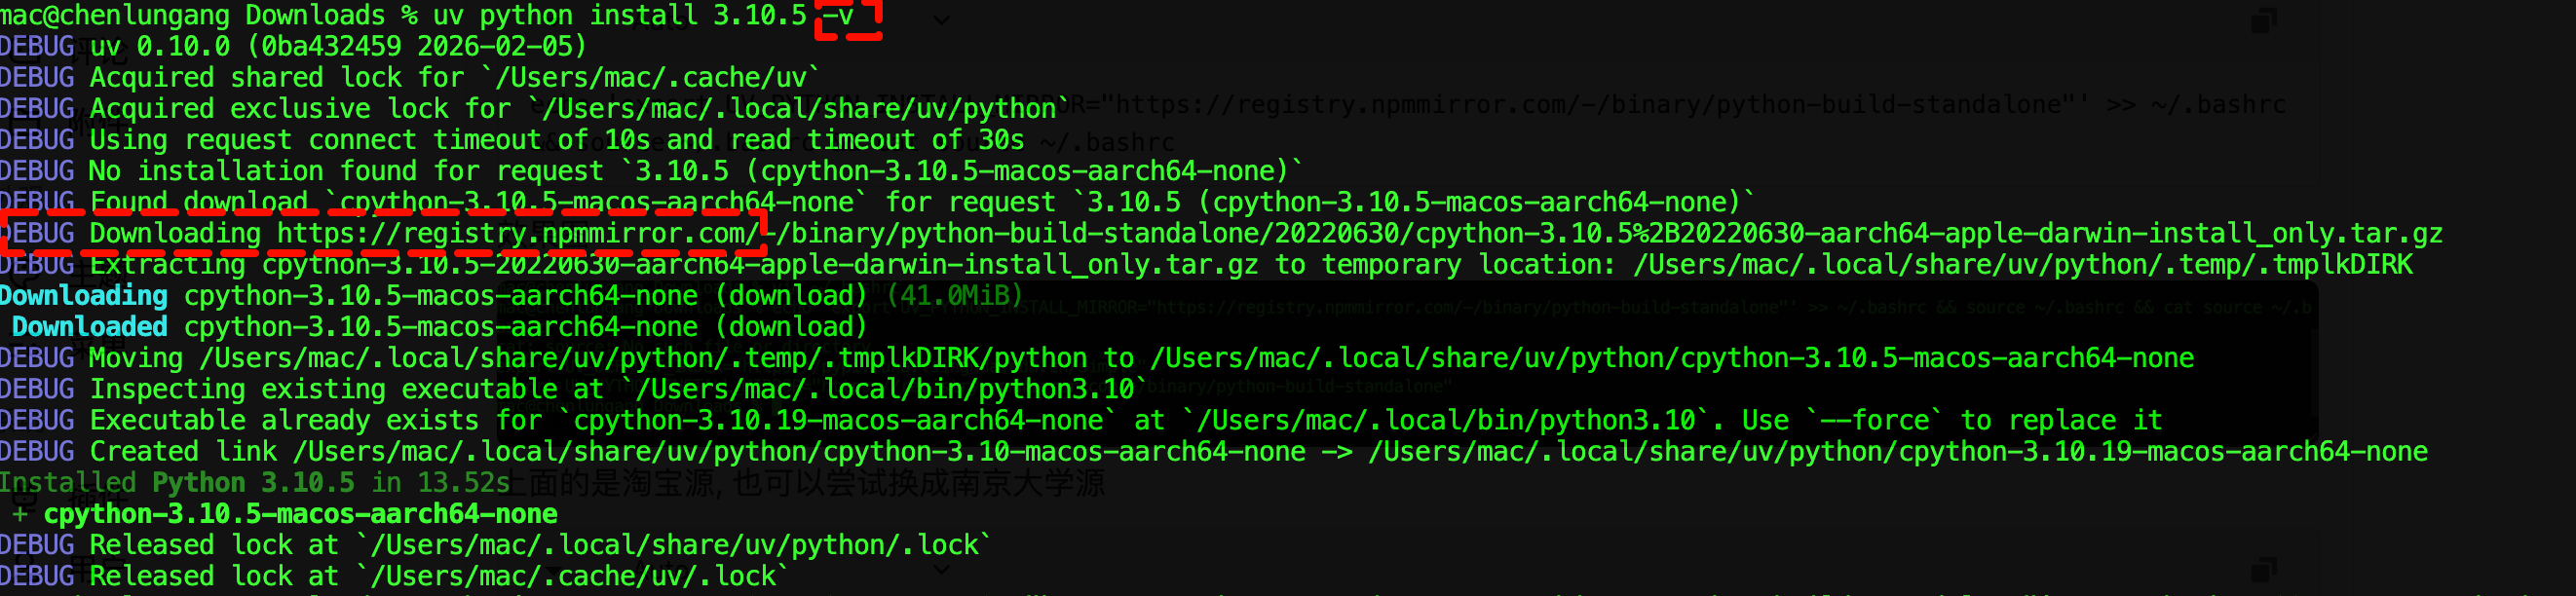Click the "+ cpython-3.10.5-macos-aarch64-none" result line

point(285,514)
